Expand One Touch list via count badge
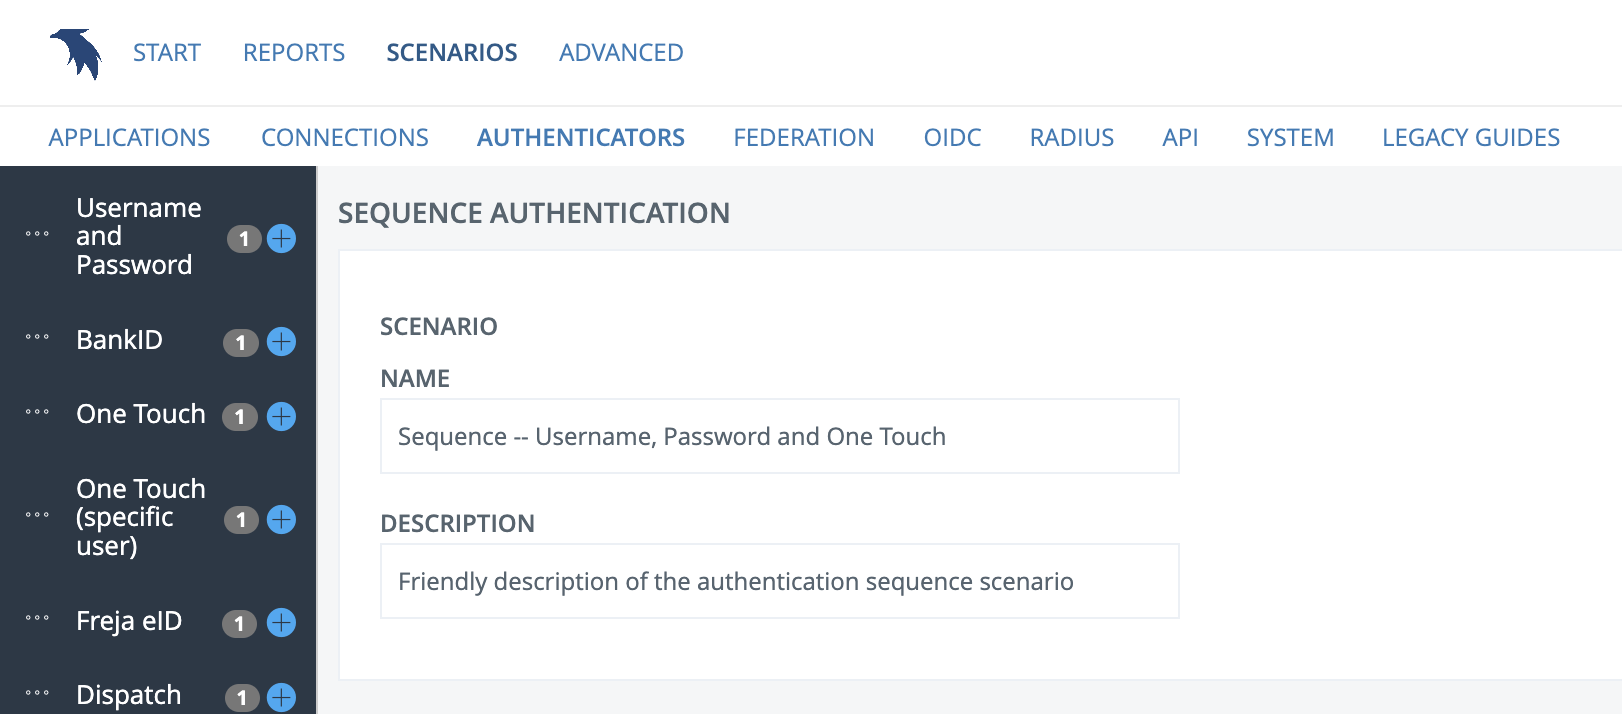Viewport: 1622px width, 714px height. point(240,417)
